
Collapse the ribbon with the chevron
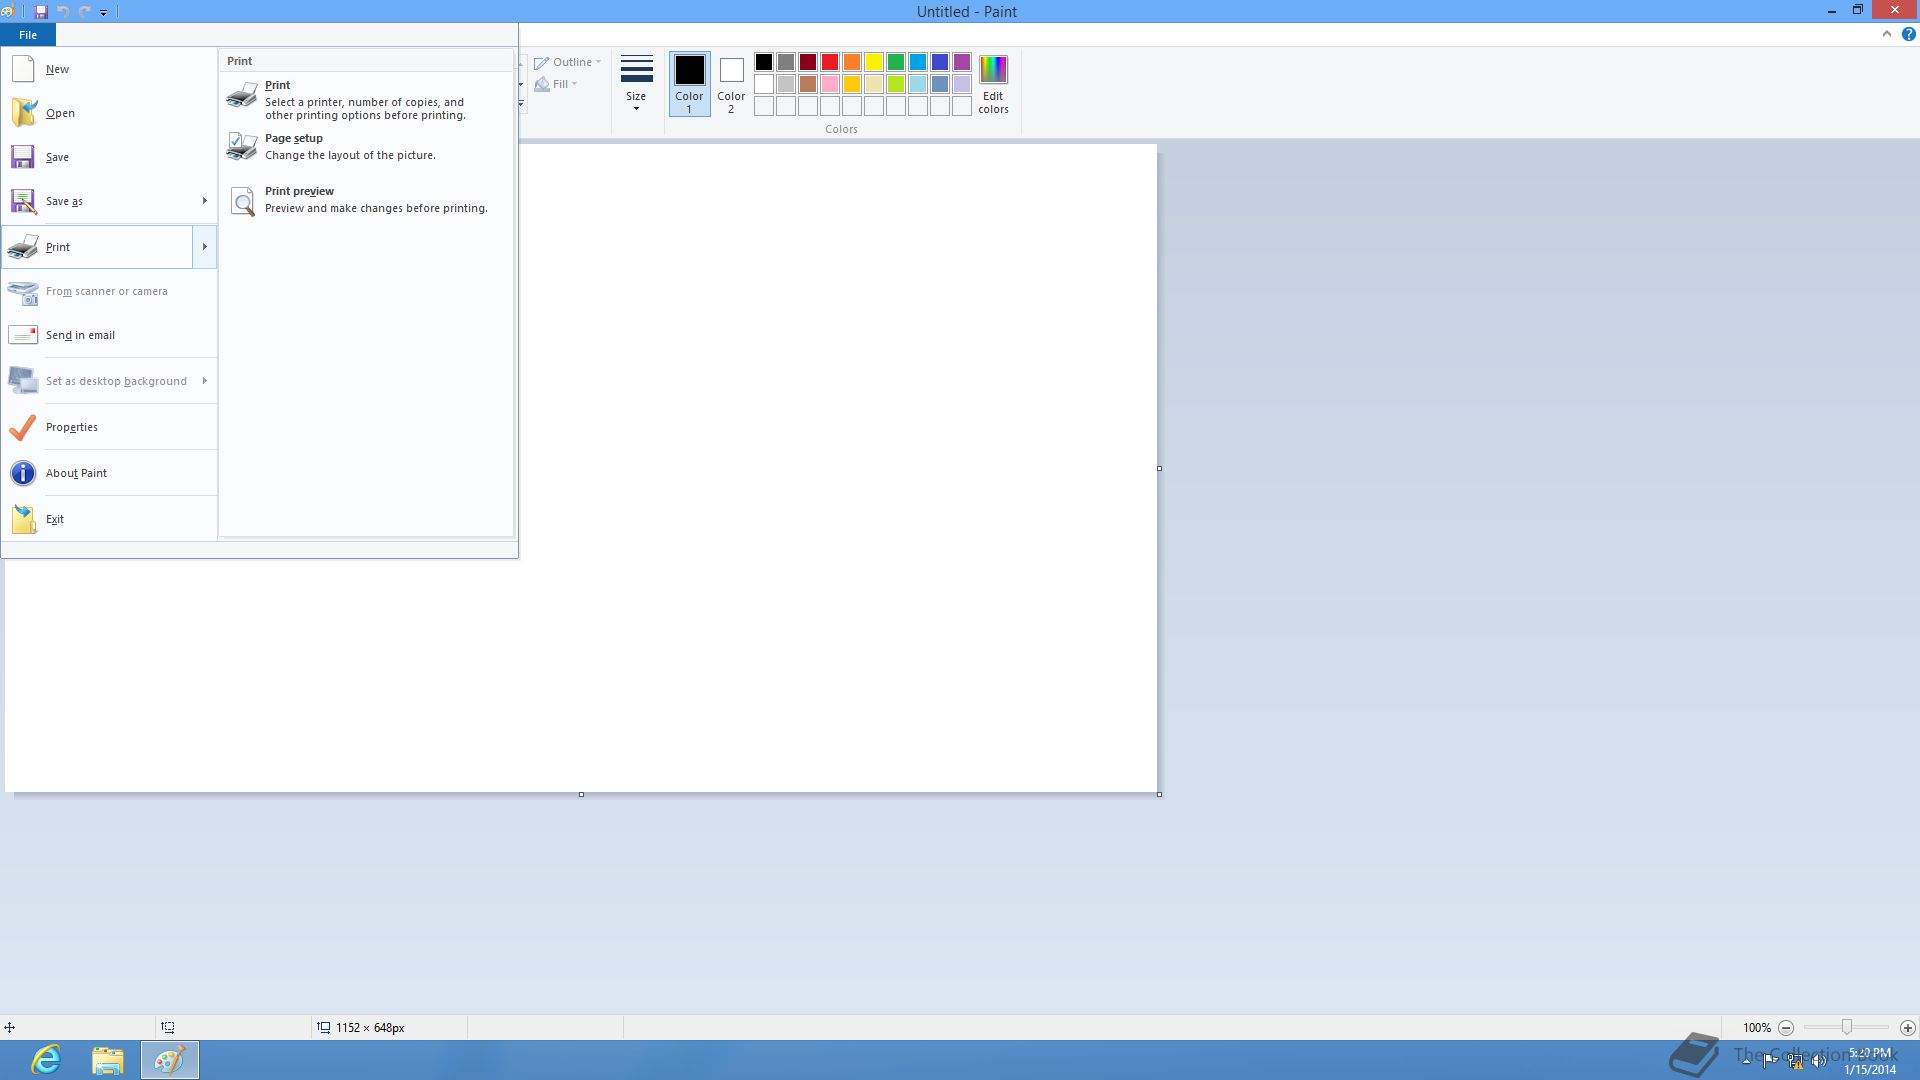1887,34
